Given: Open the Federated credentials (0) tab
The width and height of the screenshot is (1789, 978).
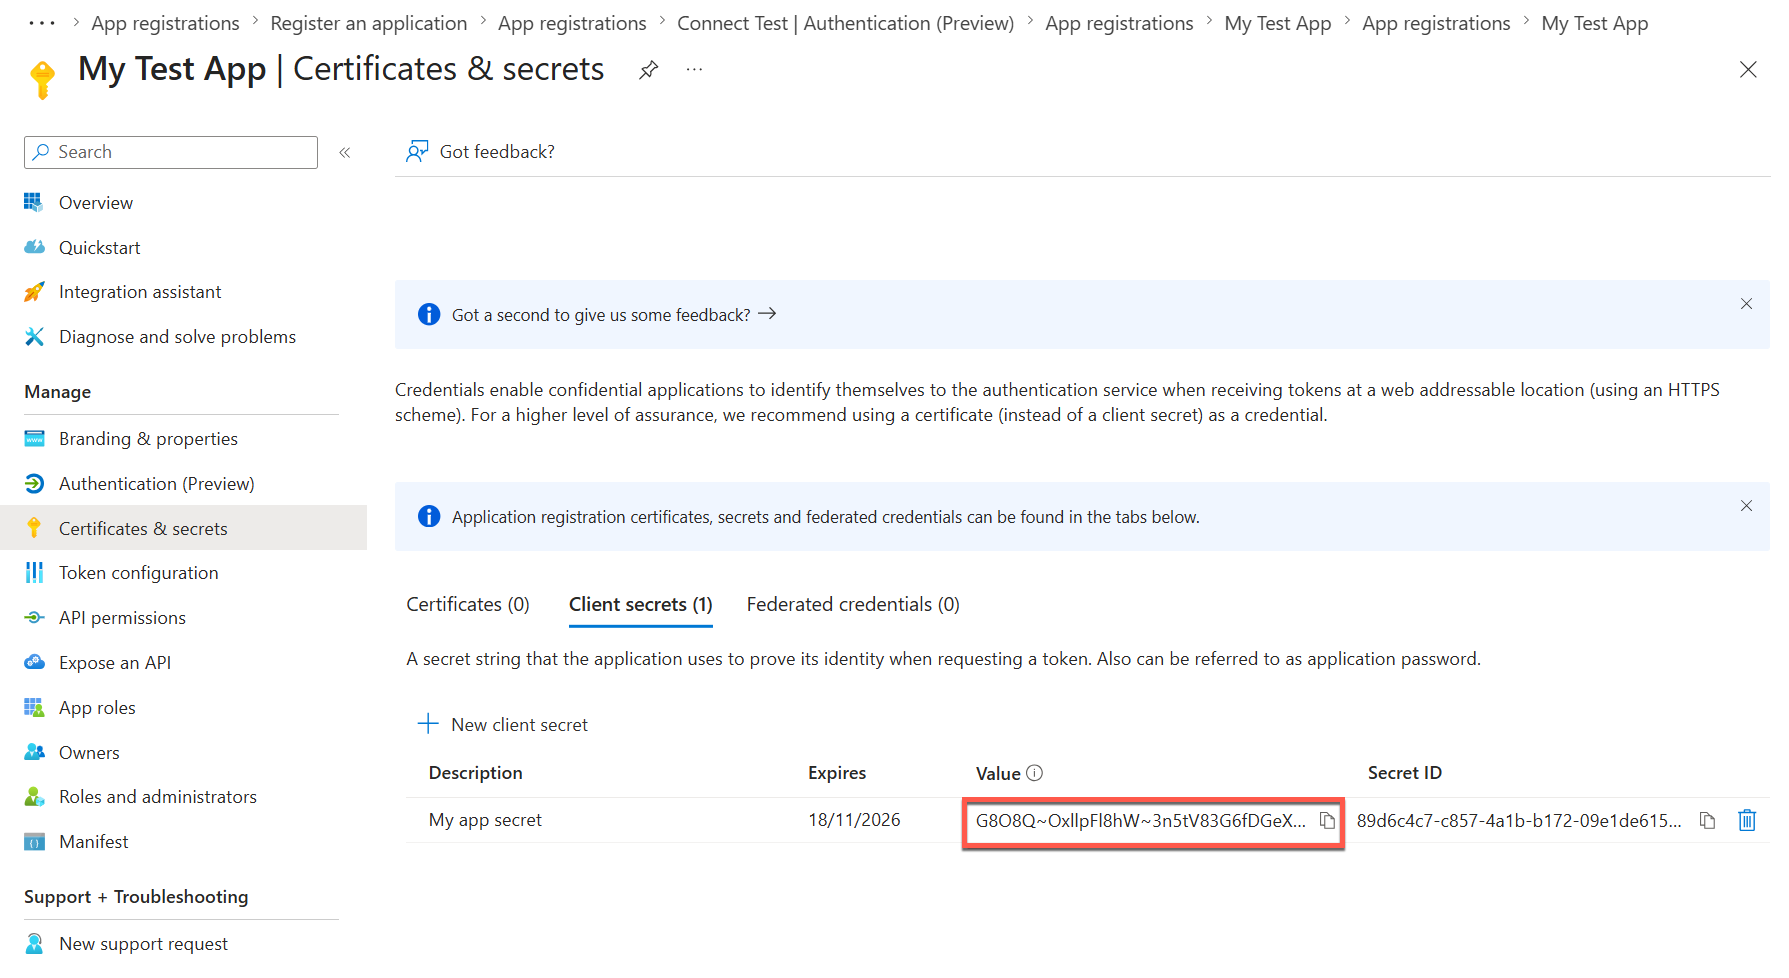Looking at the screenshot, I should tap(853, 604).
